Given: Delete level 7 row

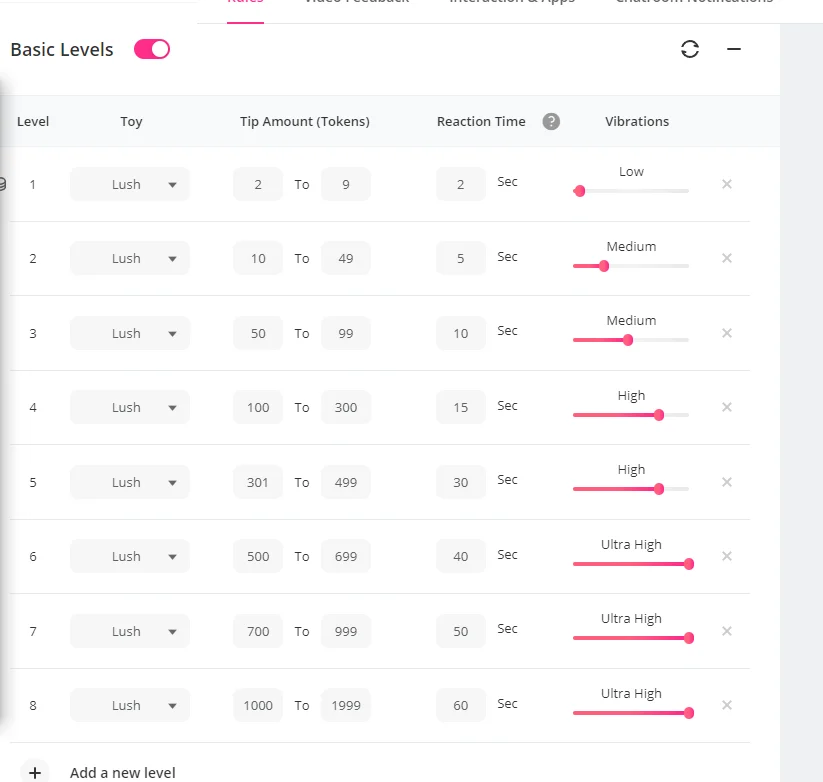Looking at the screenshot, I should (727, 631).
